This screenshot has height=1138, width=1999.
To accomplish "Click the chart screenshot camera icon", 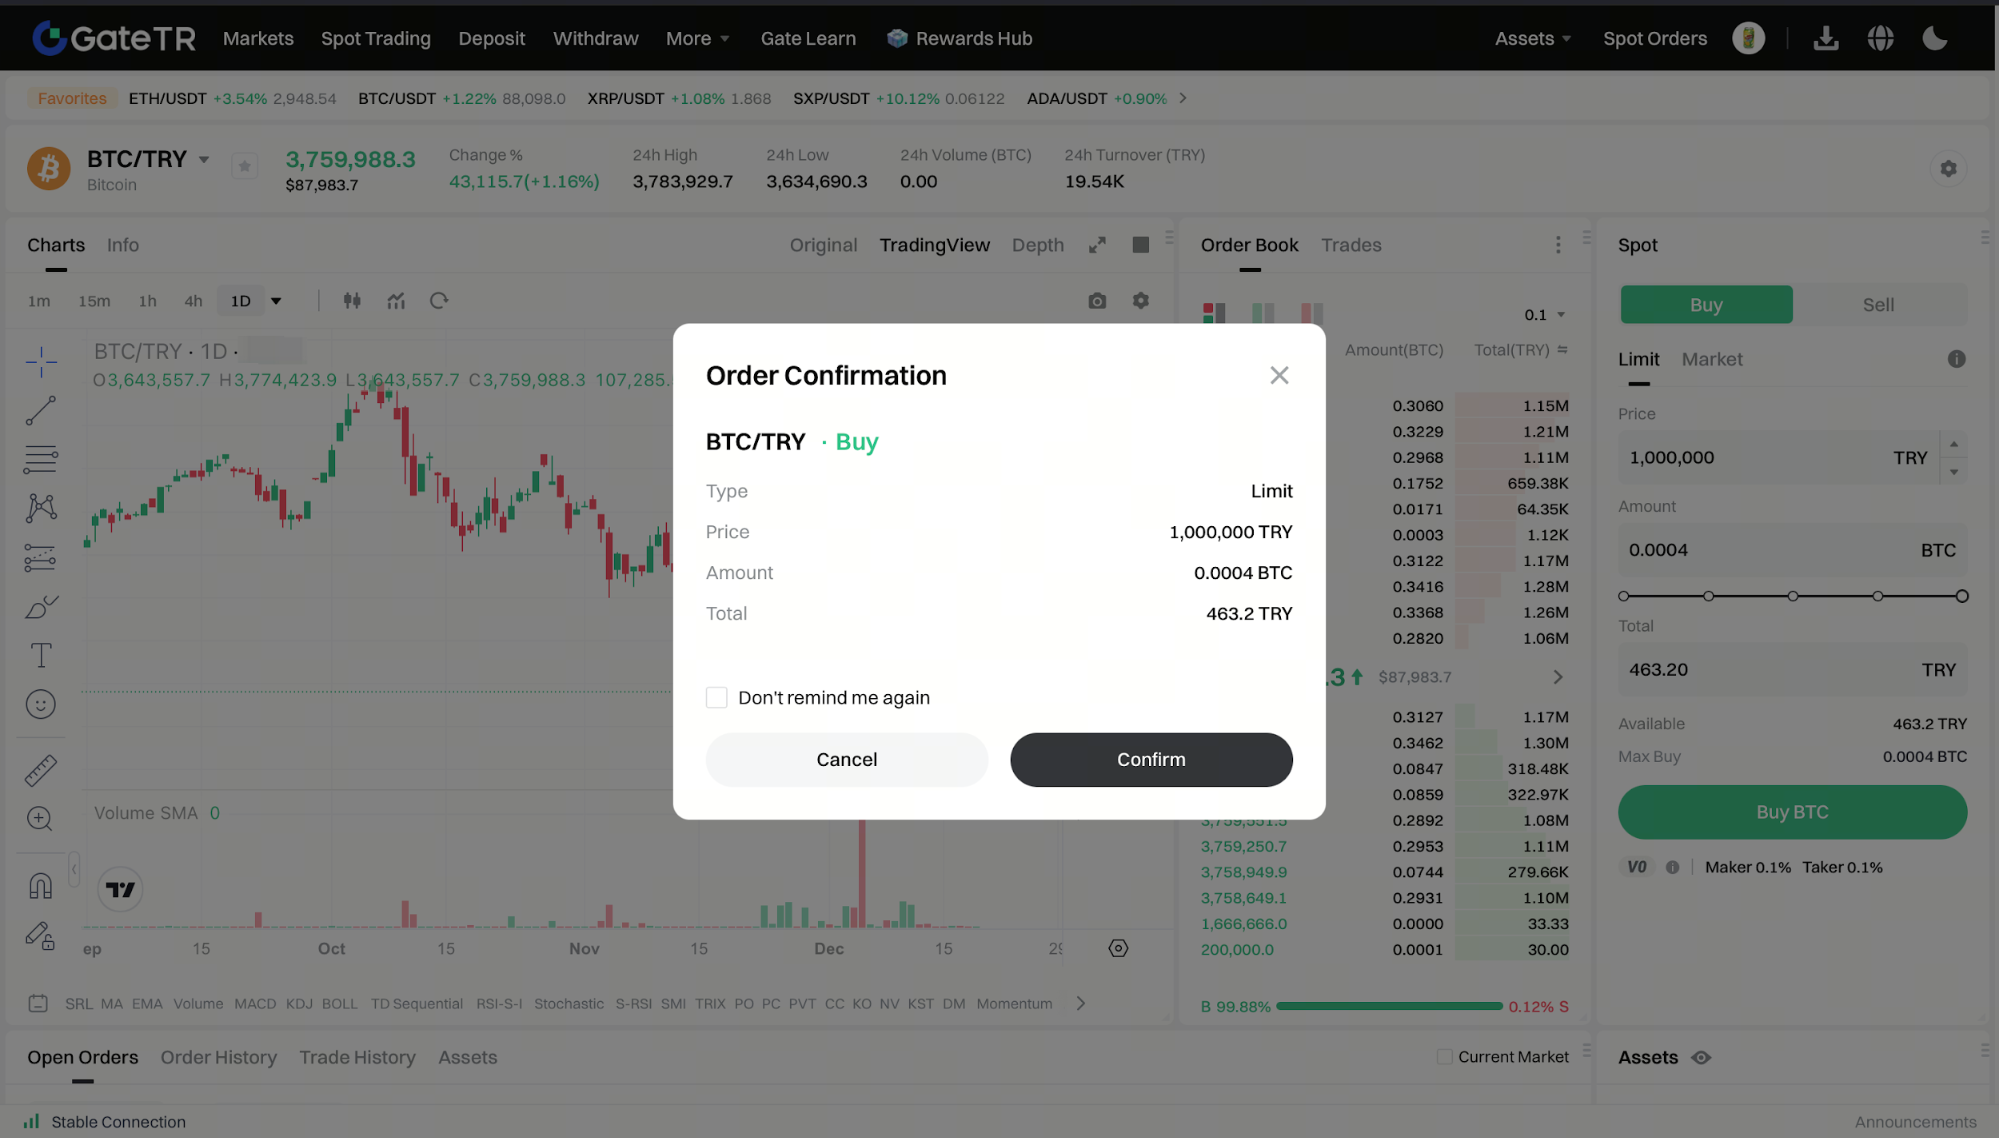I will pos(1097,301).
